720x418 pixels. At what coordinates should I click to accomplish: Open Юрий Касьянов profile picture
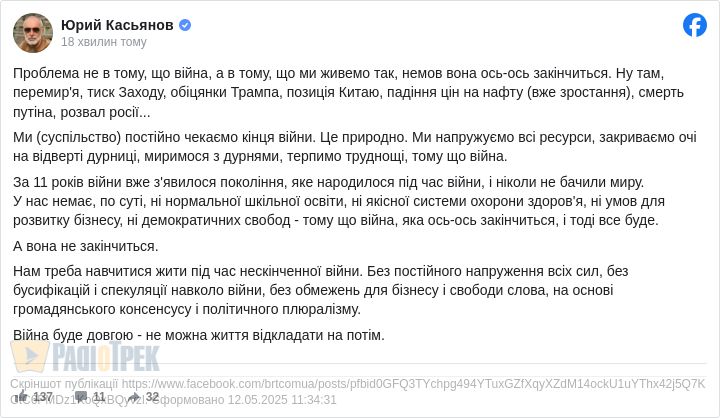pos(32,33)
